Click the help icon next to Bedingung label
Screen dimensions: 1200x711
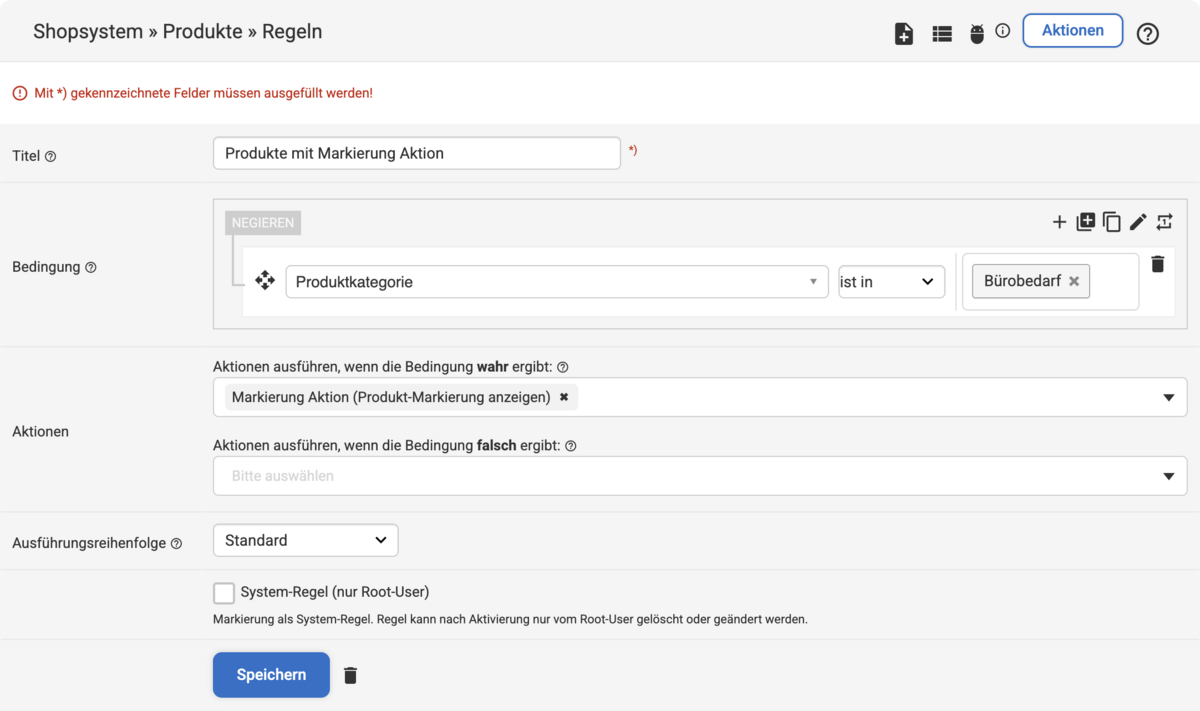(91, 268)
